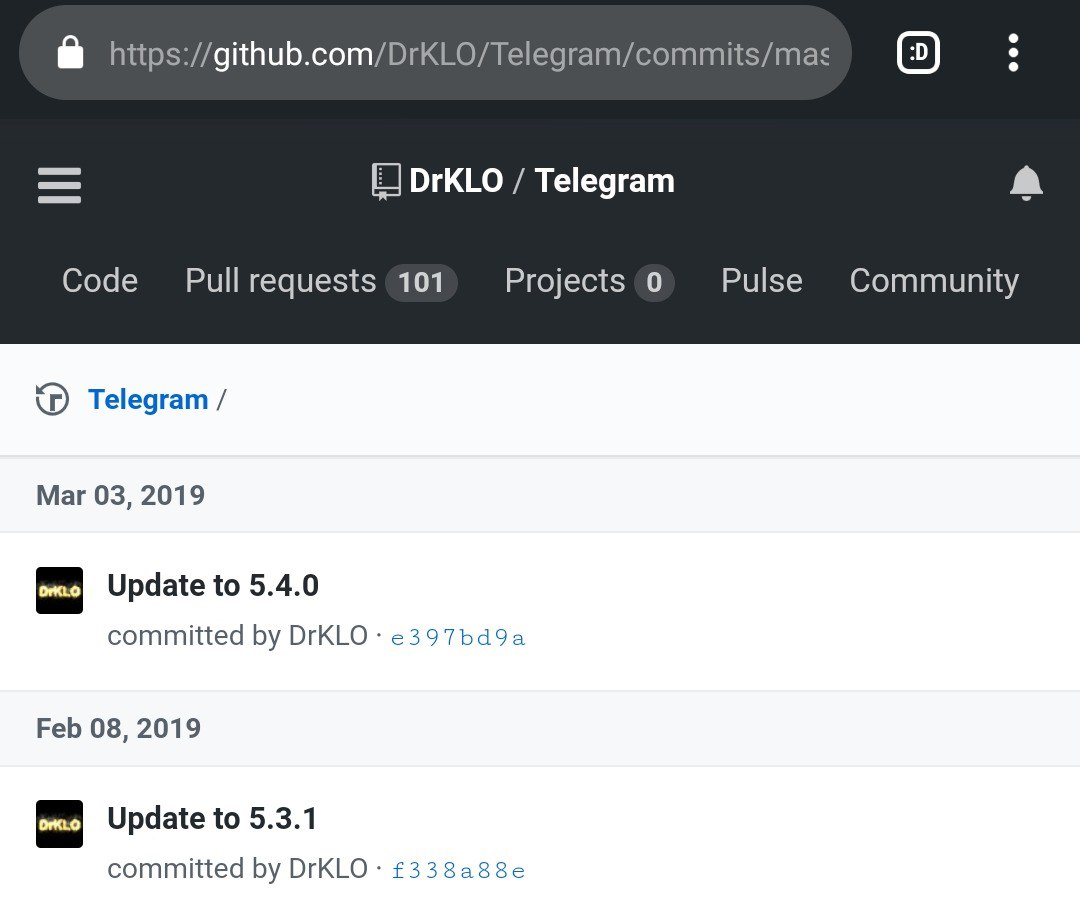This screenshot has height=915, width=1080.
Task: Switch to the Code tab
Action: 100,281
